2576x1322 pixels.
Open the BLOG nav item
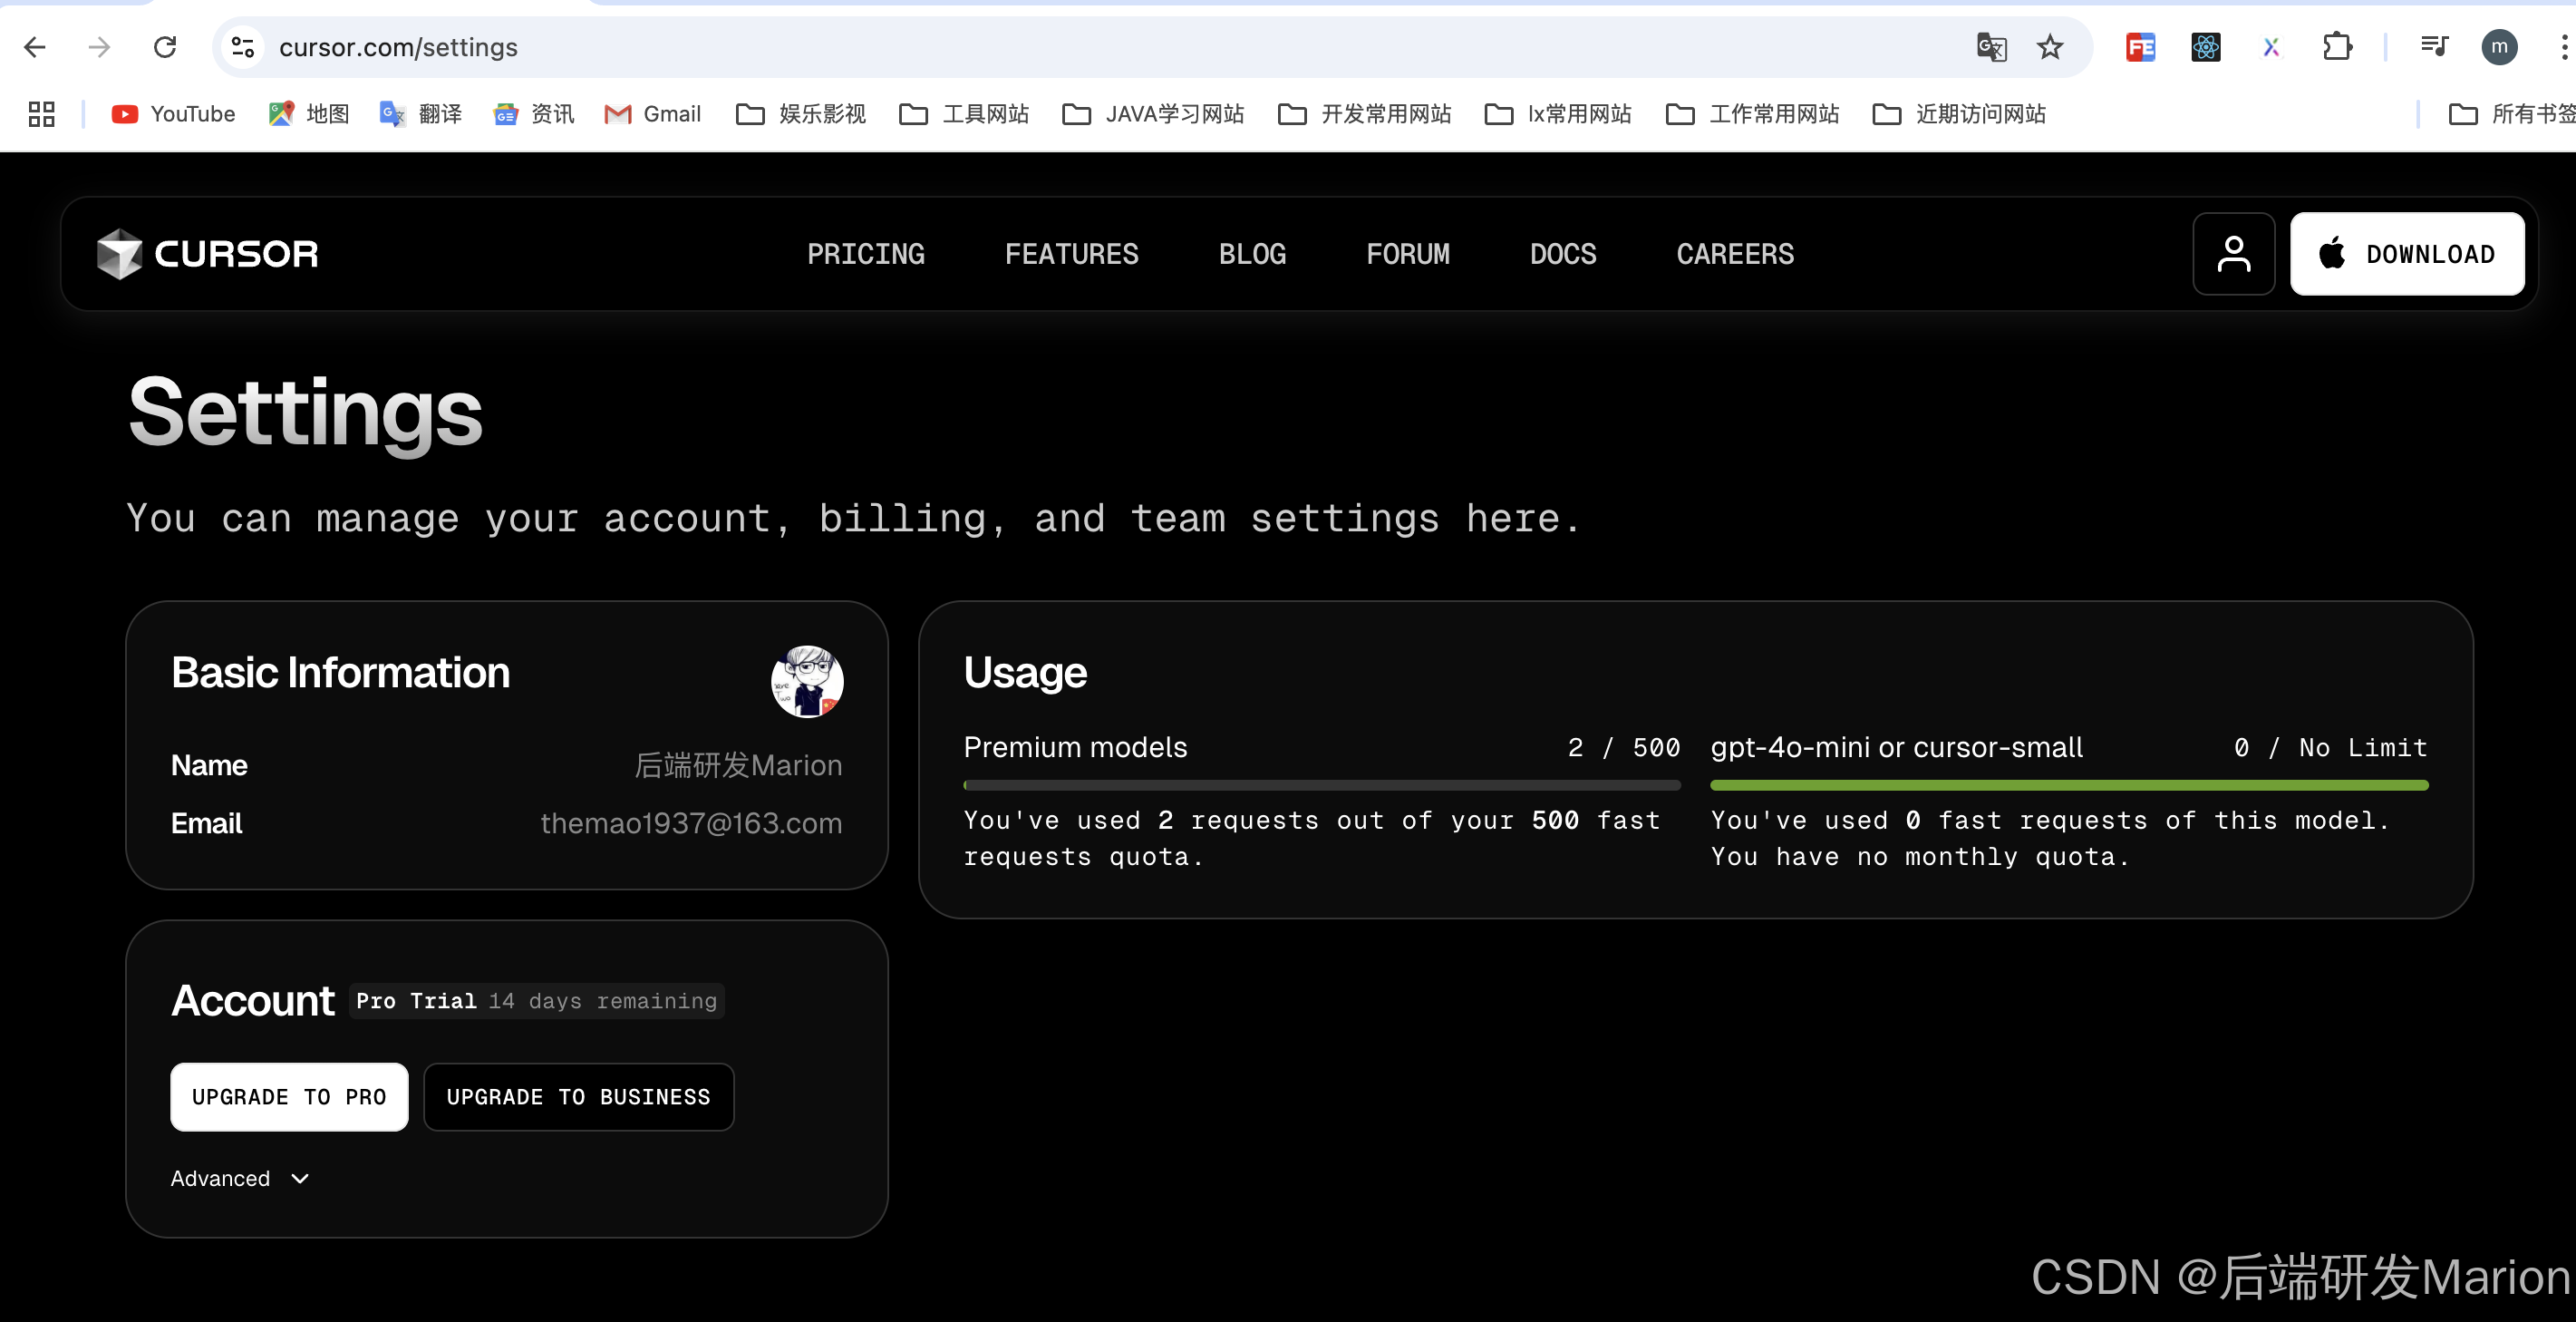[1252, 254]
